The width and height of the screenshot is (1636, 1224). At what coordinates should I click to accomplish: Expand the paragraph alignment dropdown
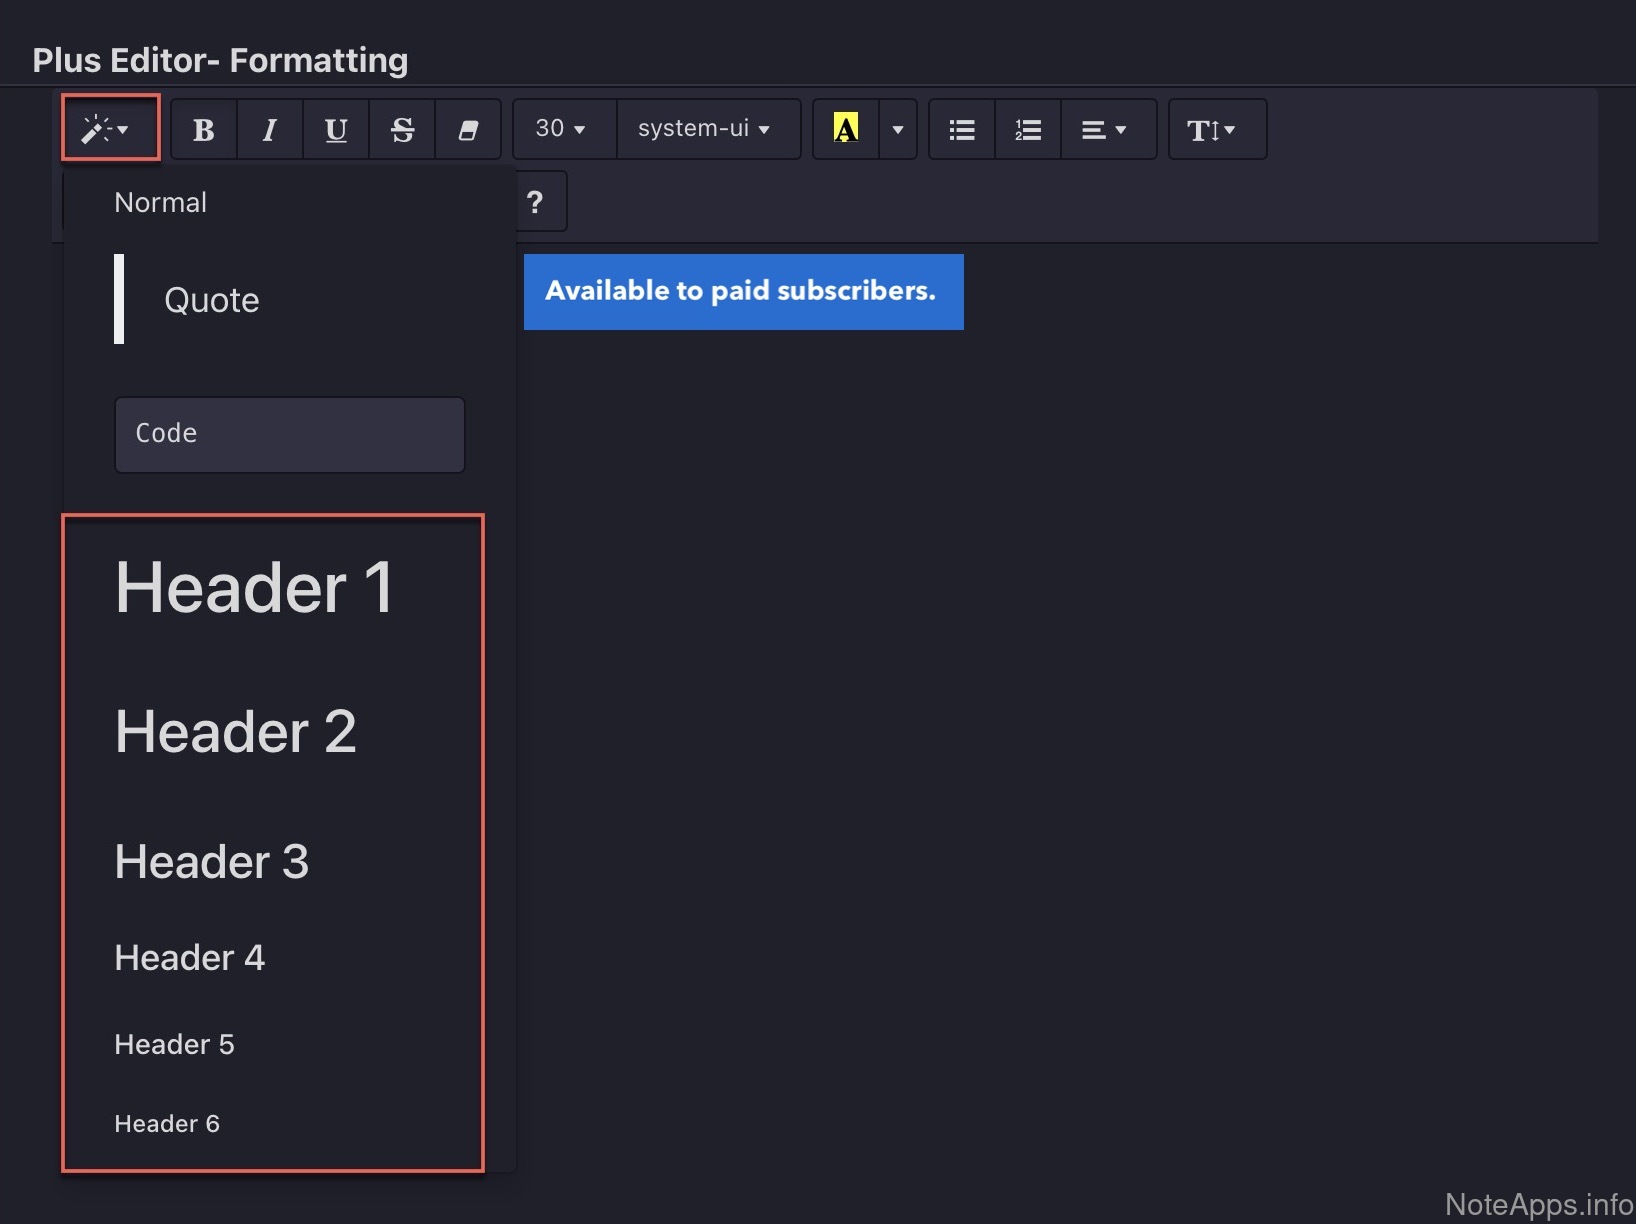click(x=1106, y=130)
